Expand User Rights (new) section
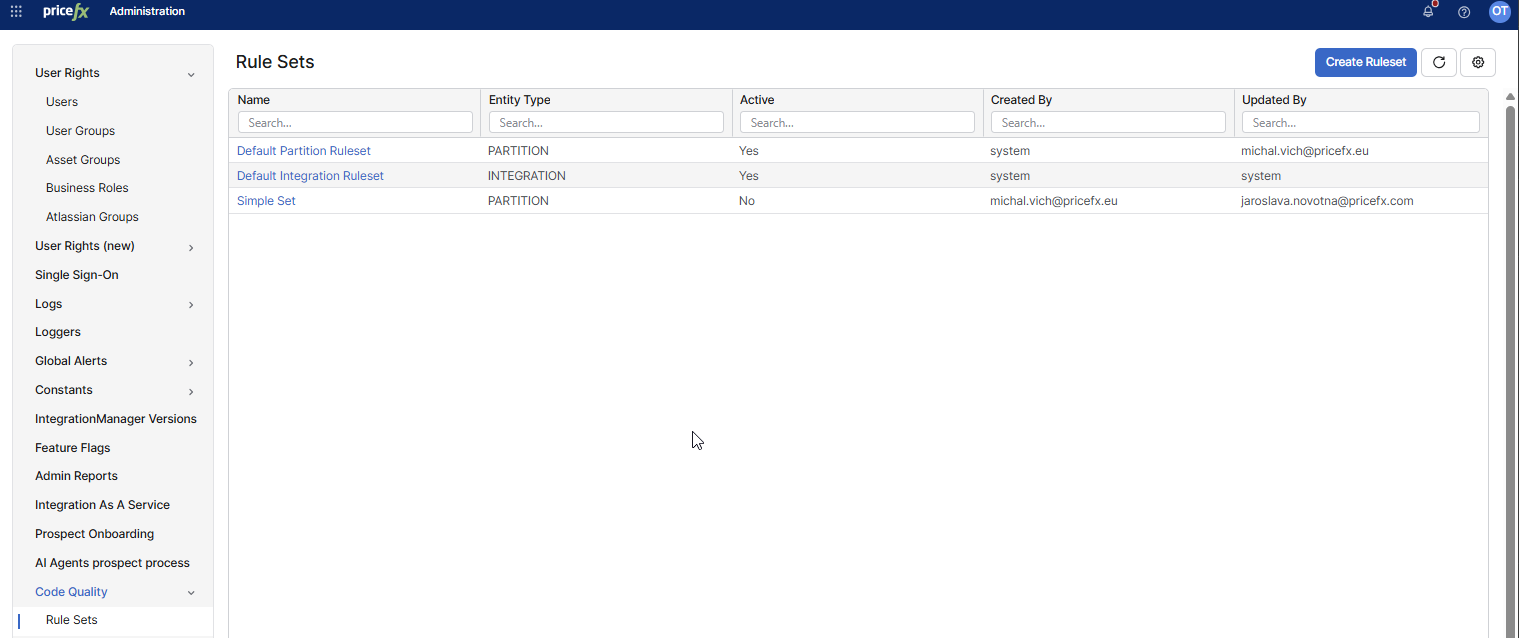 [191, 247]
